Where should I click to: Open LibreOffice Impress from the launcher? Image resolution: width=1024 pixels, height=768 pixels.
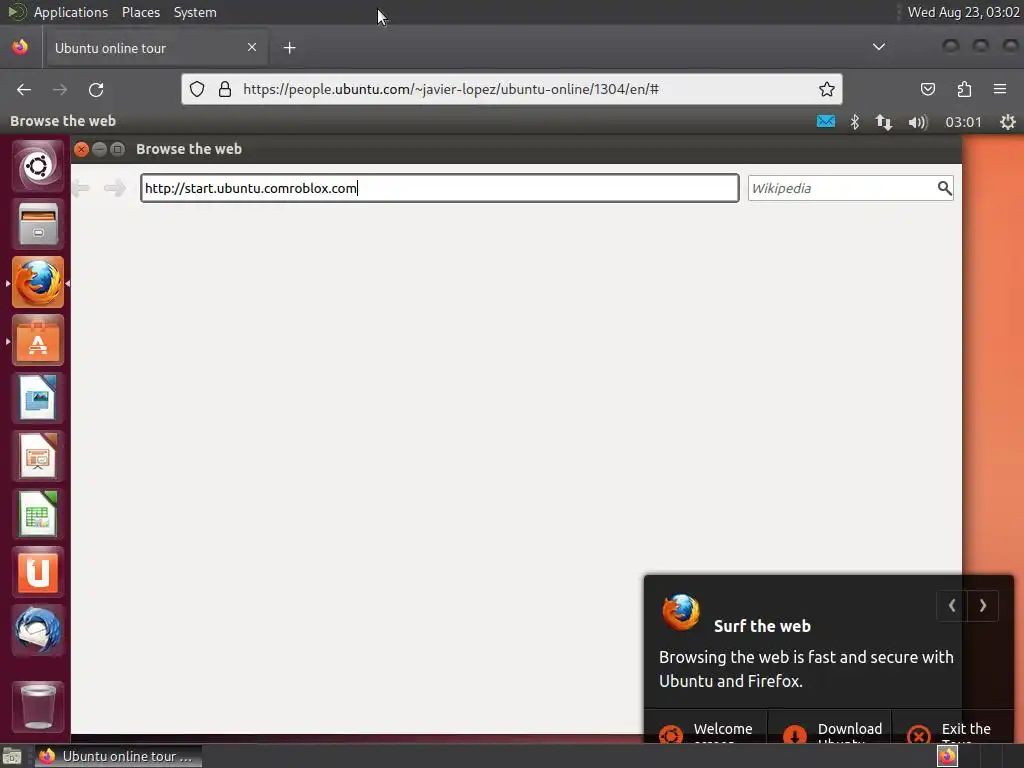click(x=38, y=456)
